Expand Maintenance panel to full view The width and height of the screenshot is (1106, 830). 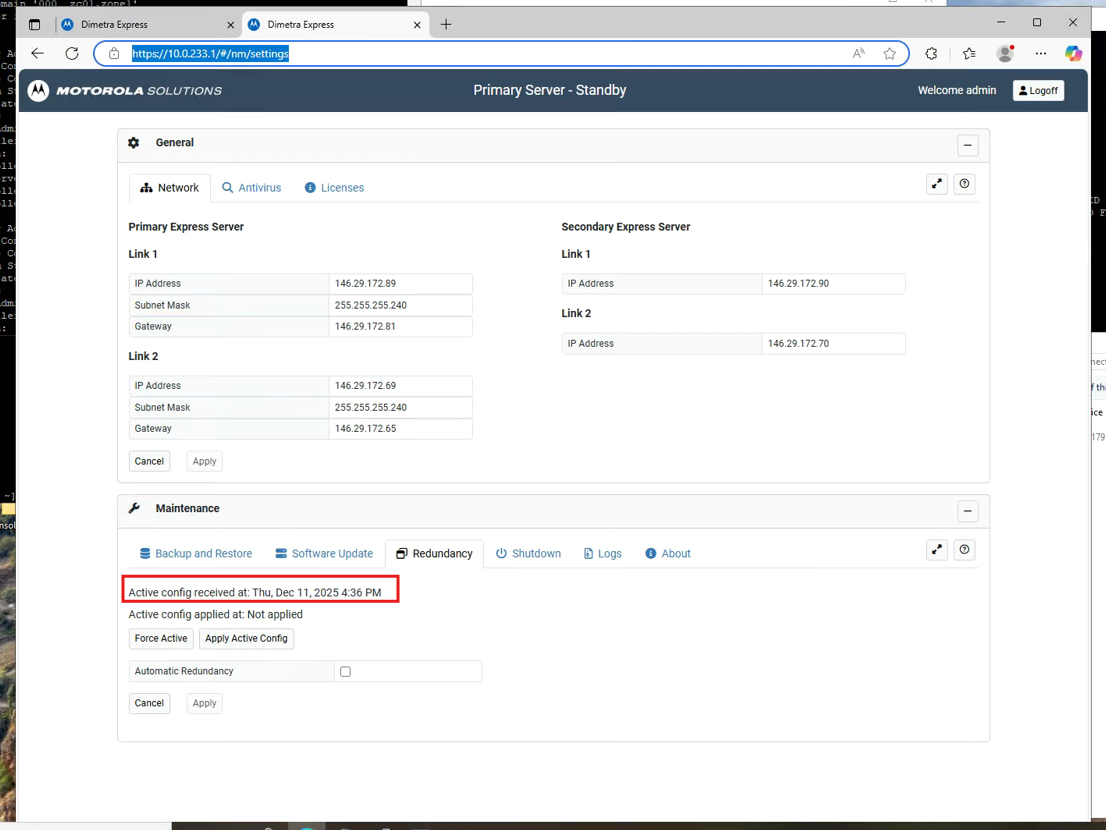click(x=937, y=550)
